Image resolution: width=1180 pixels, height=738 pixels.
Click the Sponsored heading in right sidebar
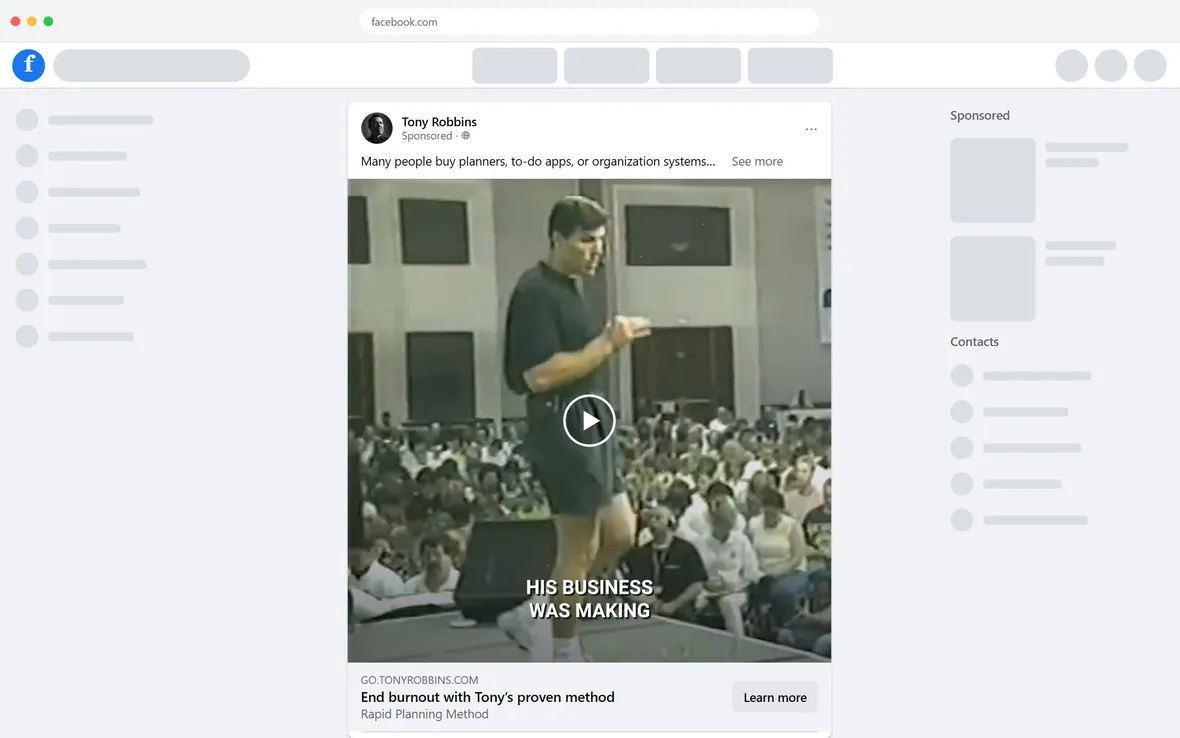pos(980,116)
